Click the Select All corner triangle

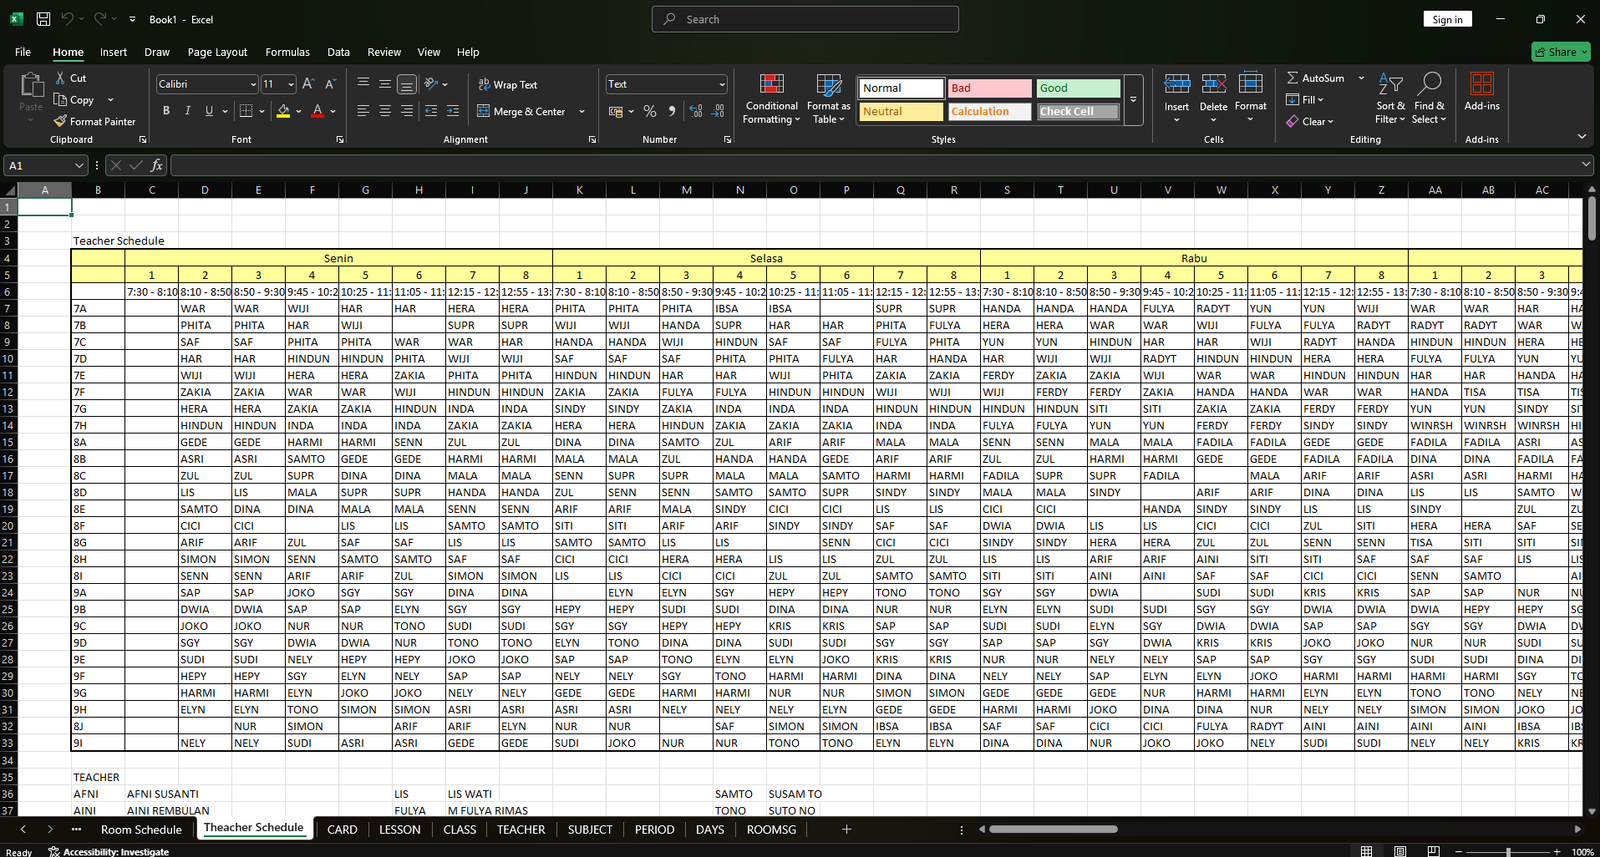tap(10, 190)
